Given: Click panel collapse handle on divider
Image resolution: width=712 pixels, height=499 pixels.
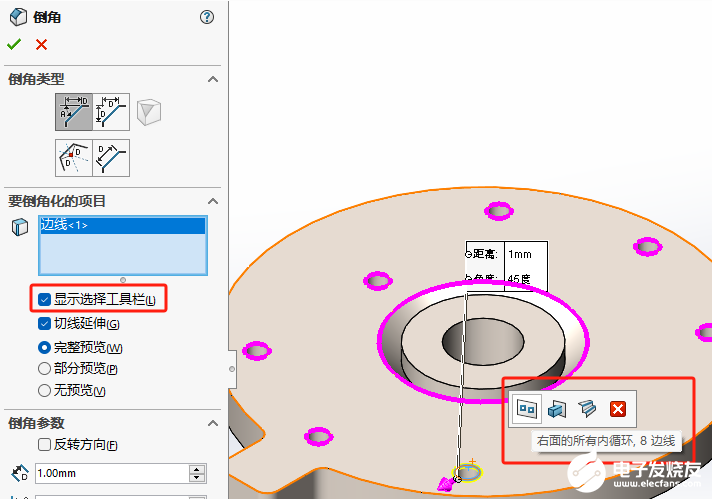Looking at the screenshot, I should pyautogui.click(x=232, y=369).
